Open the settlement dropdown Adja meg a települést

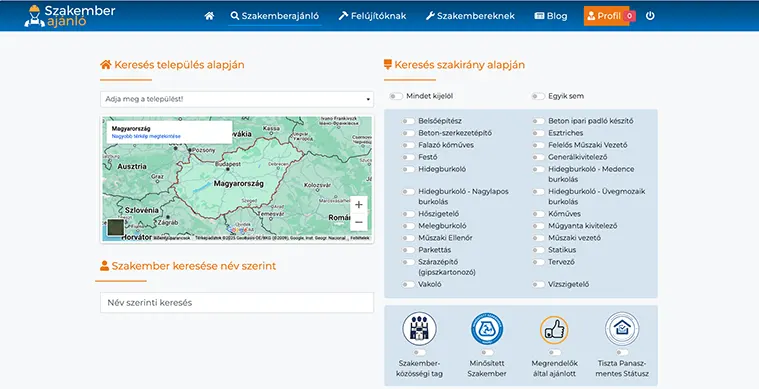(x=237, y=99)
